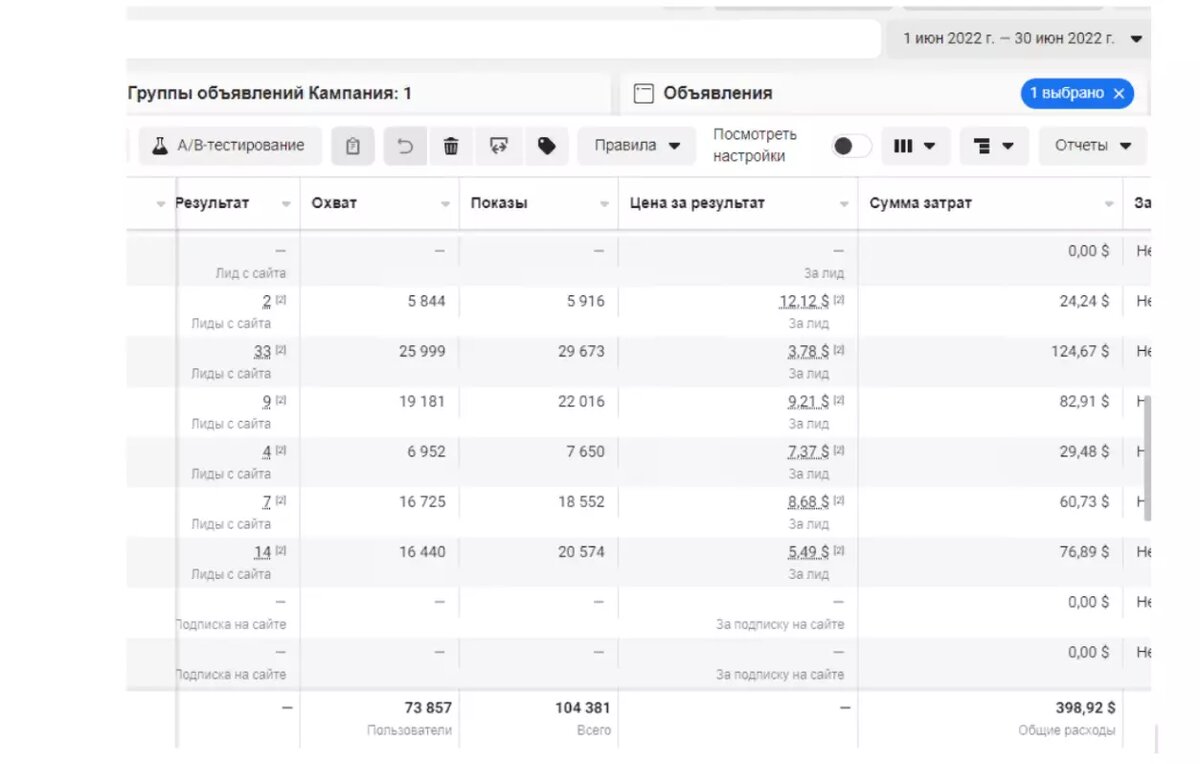The width and height of the screenshot is (1200, 764).
Task: Click footnote marker beside result 2
Action: 281,299
